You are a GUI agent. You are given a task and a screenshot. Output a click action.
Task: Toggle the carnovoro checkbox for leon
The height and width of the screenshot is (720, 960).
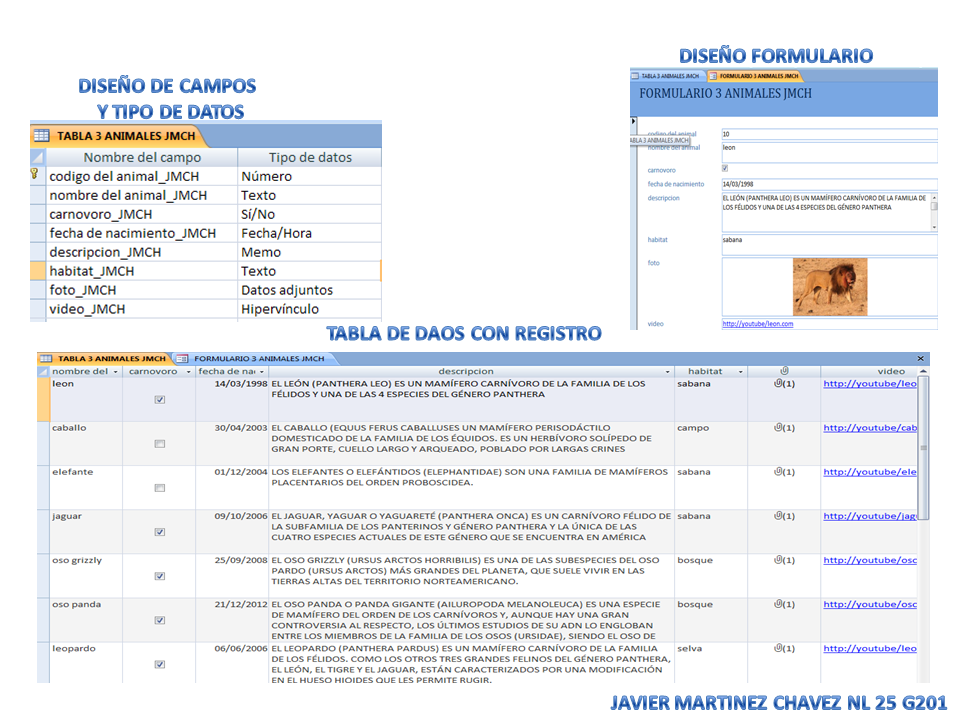point(160,400)
